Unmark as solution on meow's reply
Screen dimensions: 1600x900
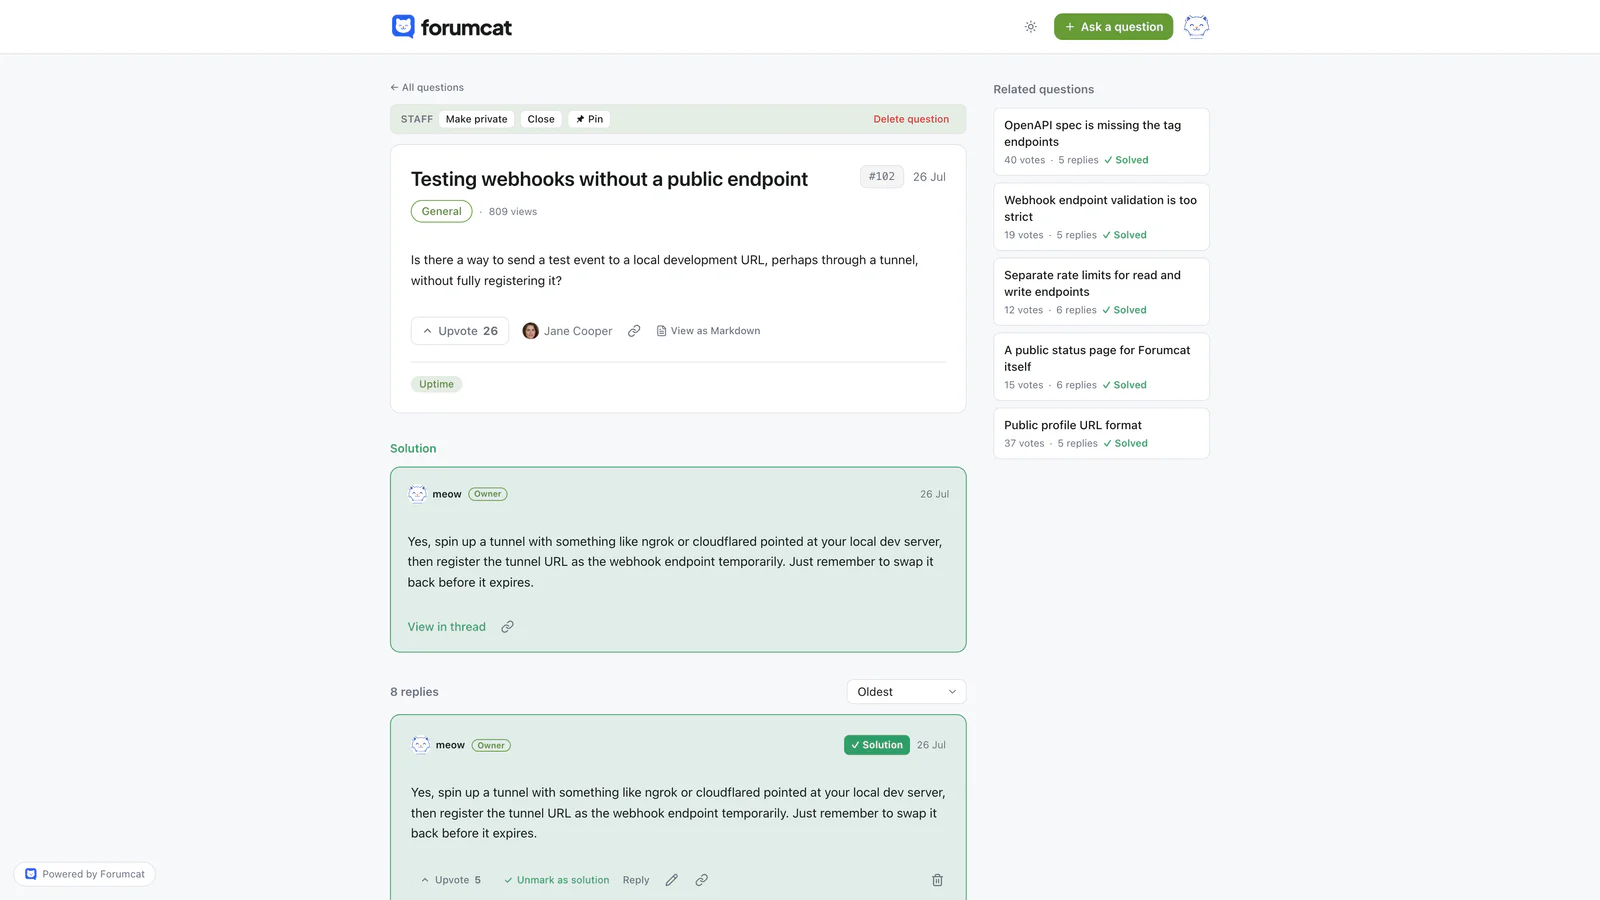point(556,880)
